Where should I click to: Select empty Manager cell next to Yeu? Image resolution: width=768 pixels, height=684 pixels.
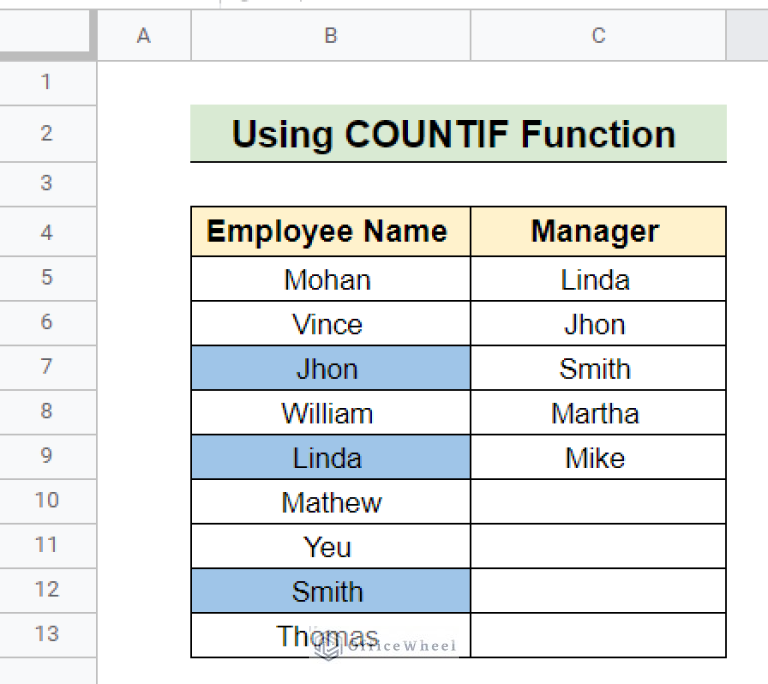[x=598, y=546]
